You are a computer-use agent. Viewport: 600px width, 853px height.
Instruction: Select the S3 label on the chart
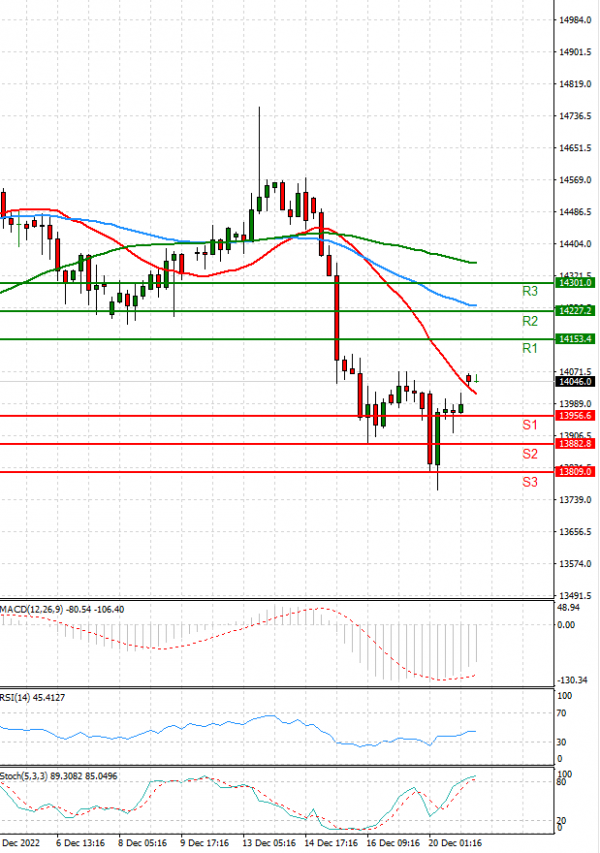click(530, 483)
